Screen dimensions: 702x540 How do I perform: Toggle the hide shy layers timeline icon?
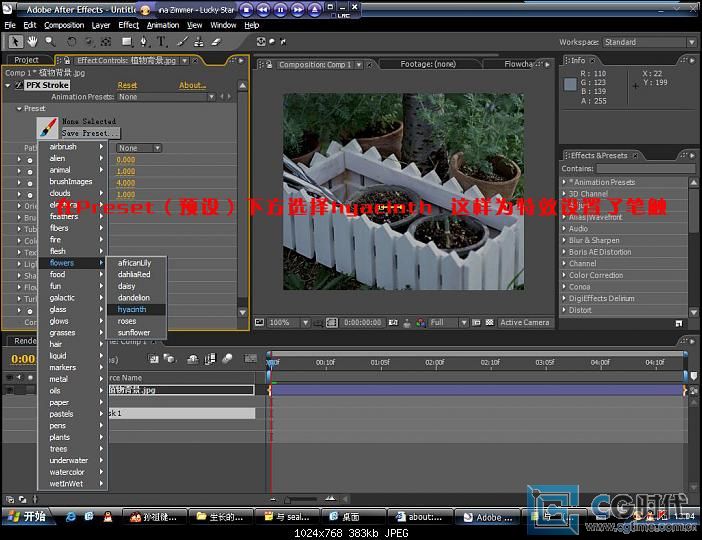[x=193, y=359]
